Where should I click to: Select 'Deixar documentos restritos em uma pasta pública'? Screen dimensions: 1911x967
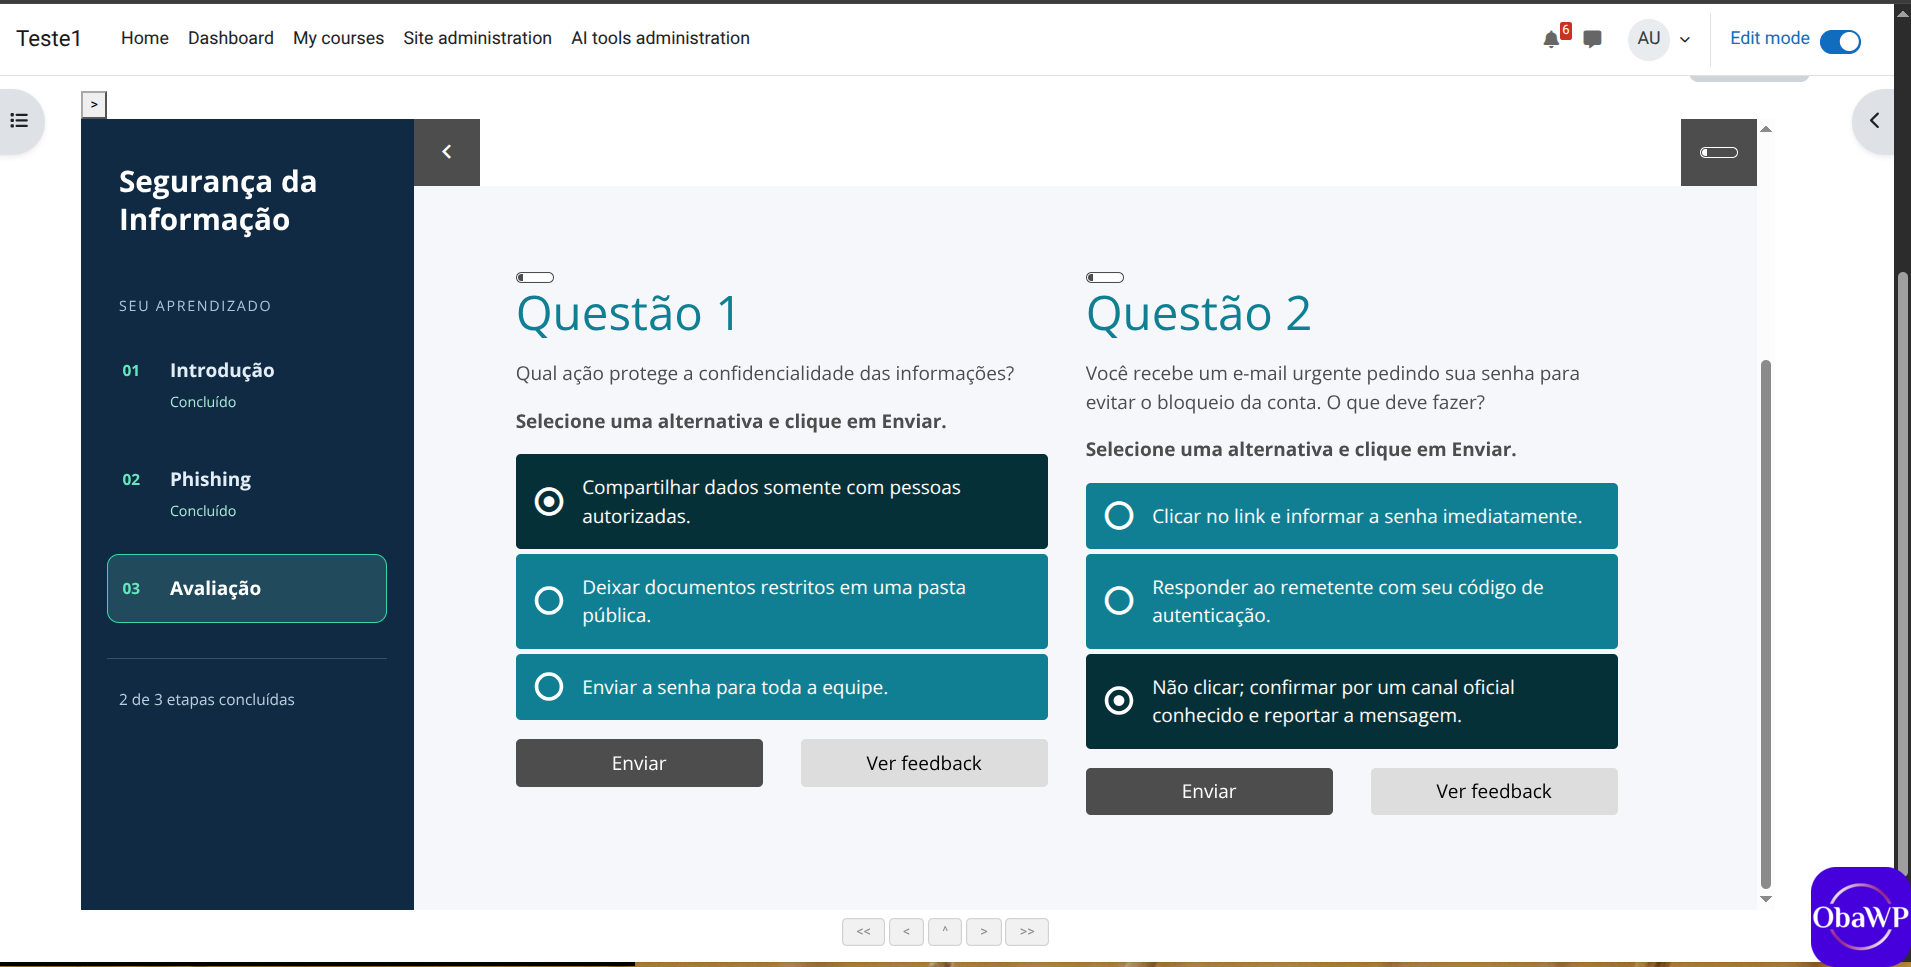coord(782,601)
